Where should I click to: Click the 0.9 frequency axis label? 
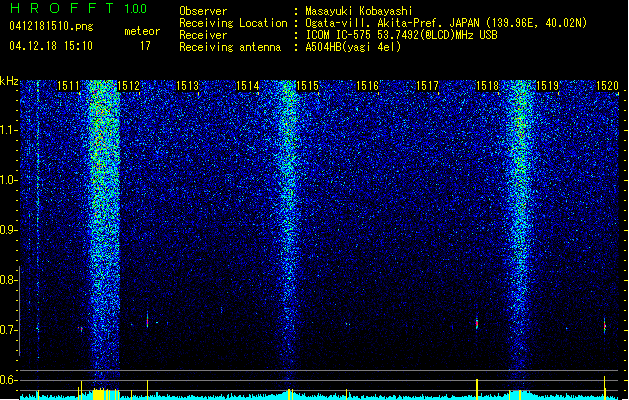[8, 230]
